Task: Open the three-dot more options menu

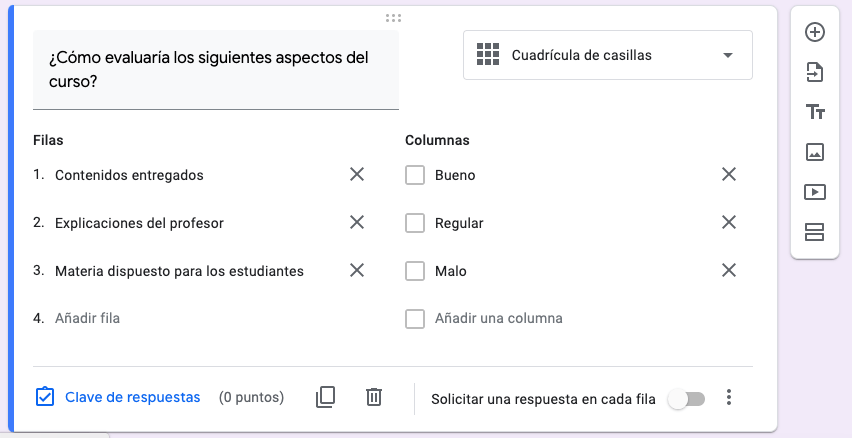Action: [729, 398]
